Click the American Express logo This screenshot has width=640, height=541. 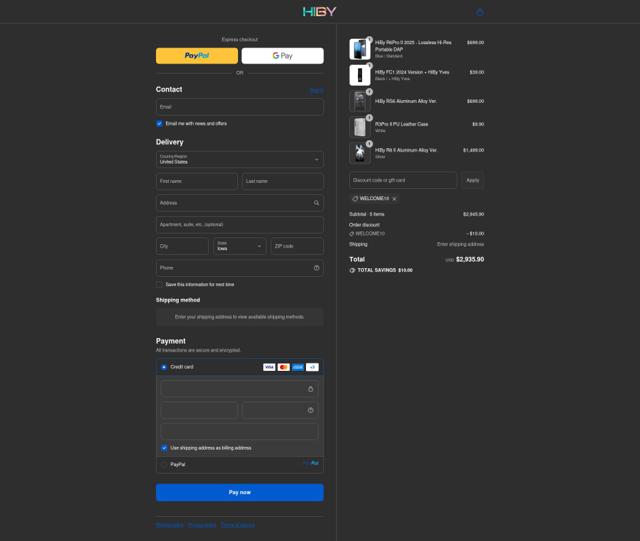tap(298, 367)
